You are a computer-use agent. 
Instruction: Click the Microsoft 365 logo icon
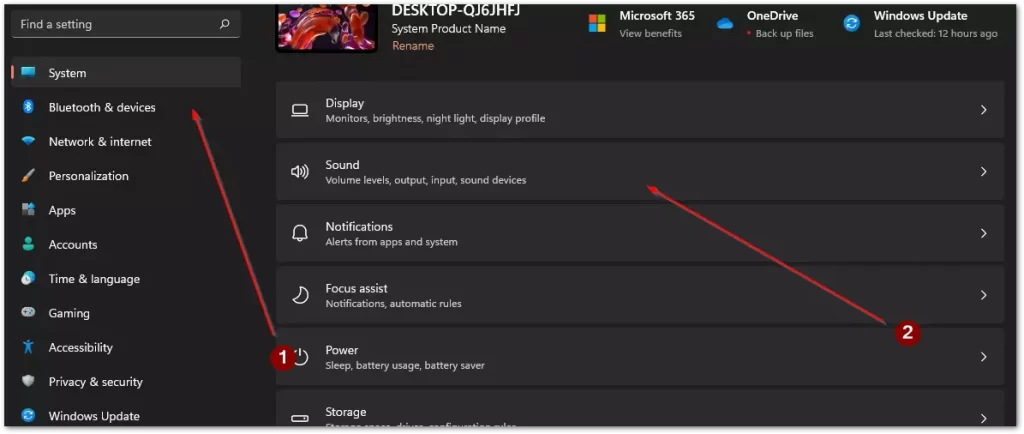click(597, 23)
